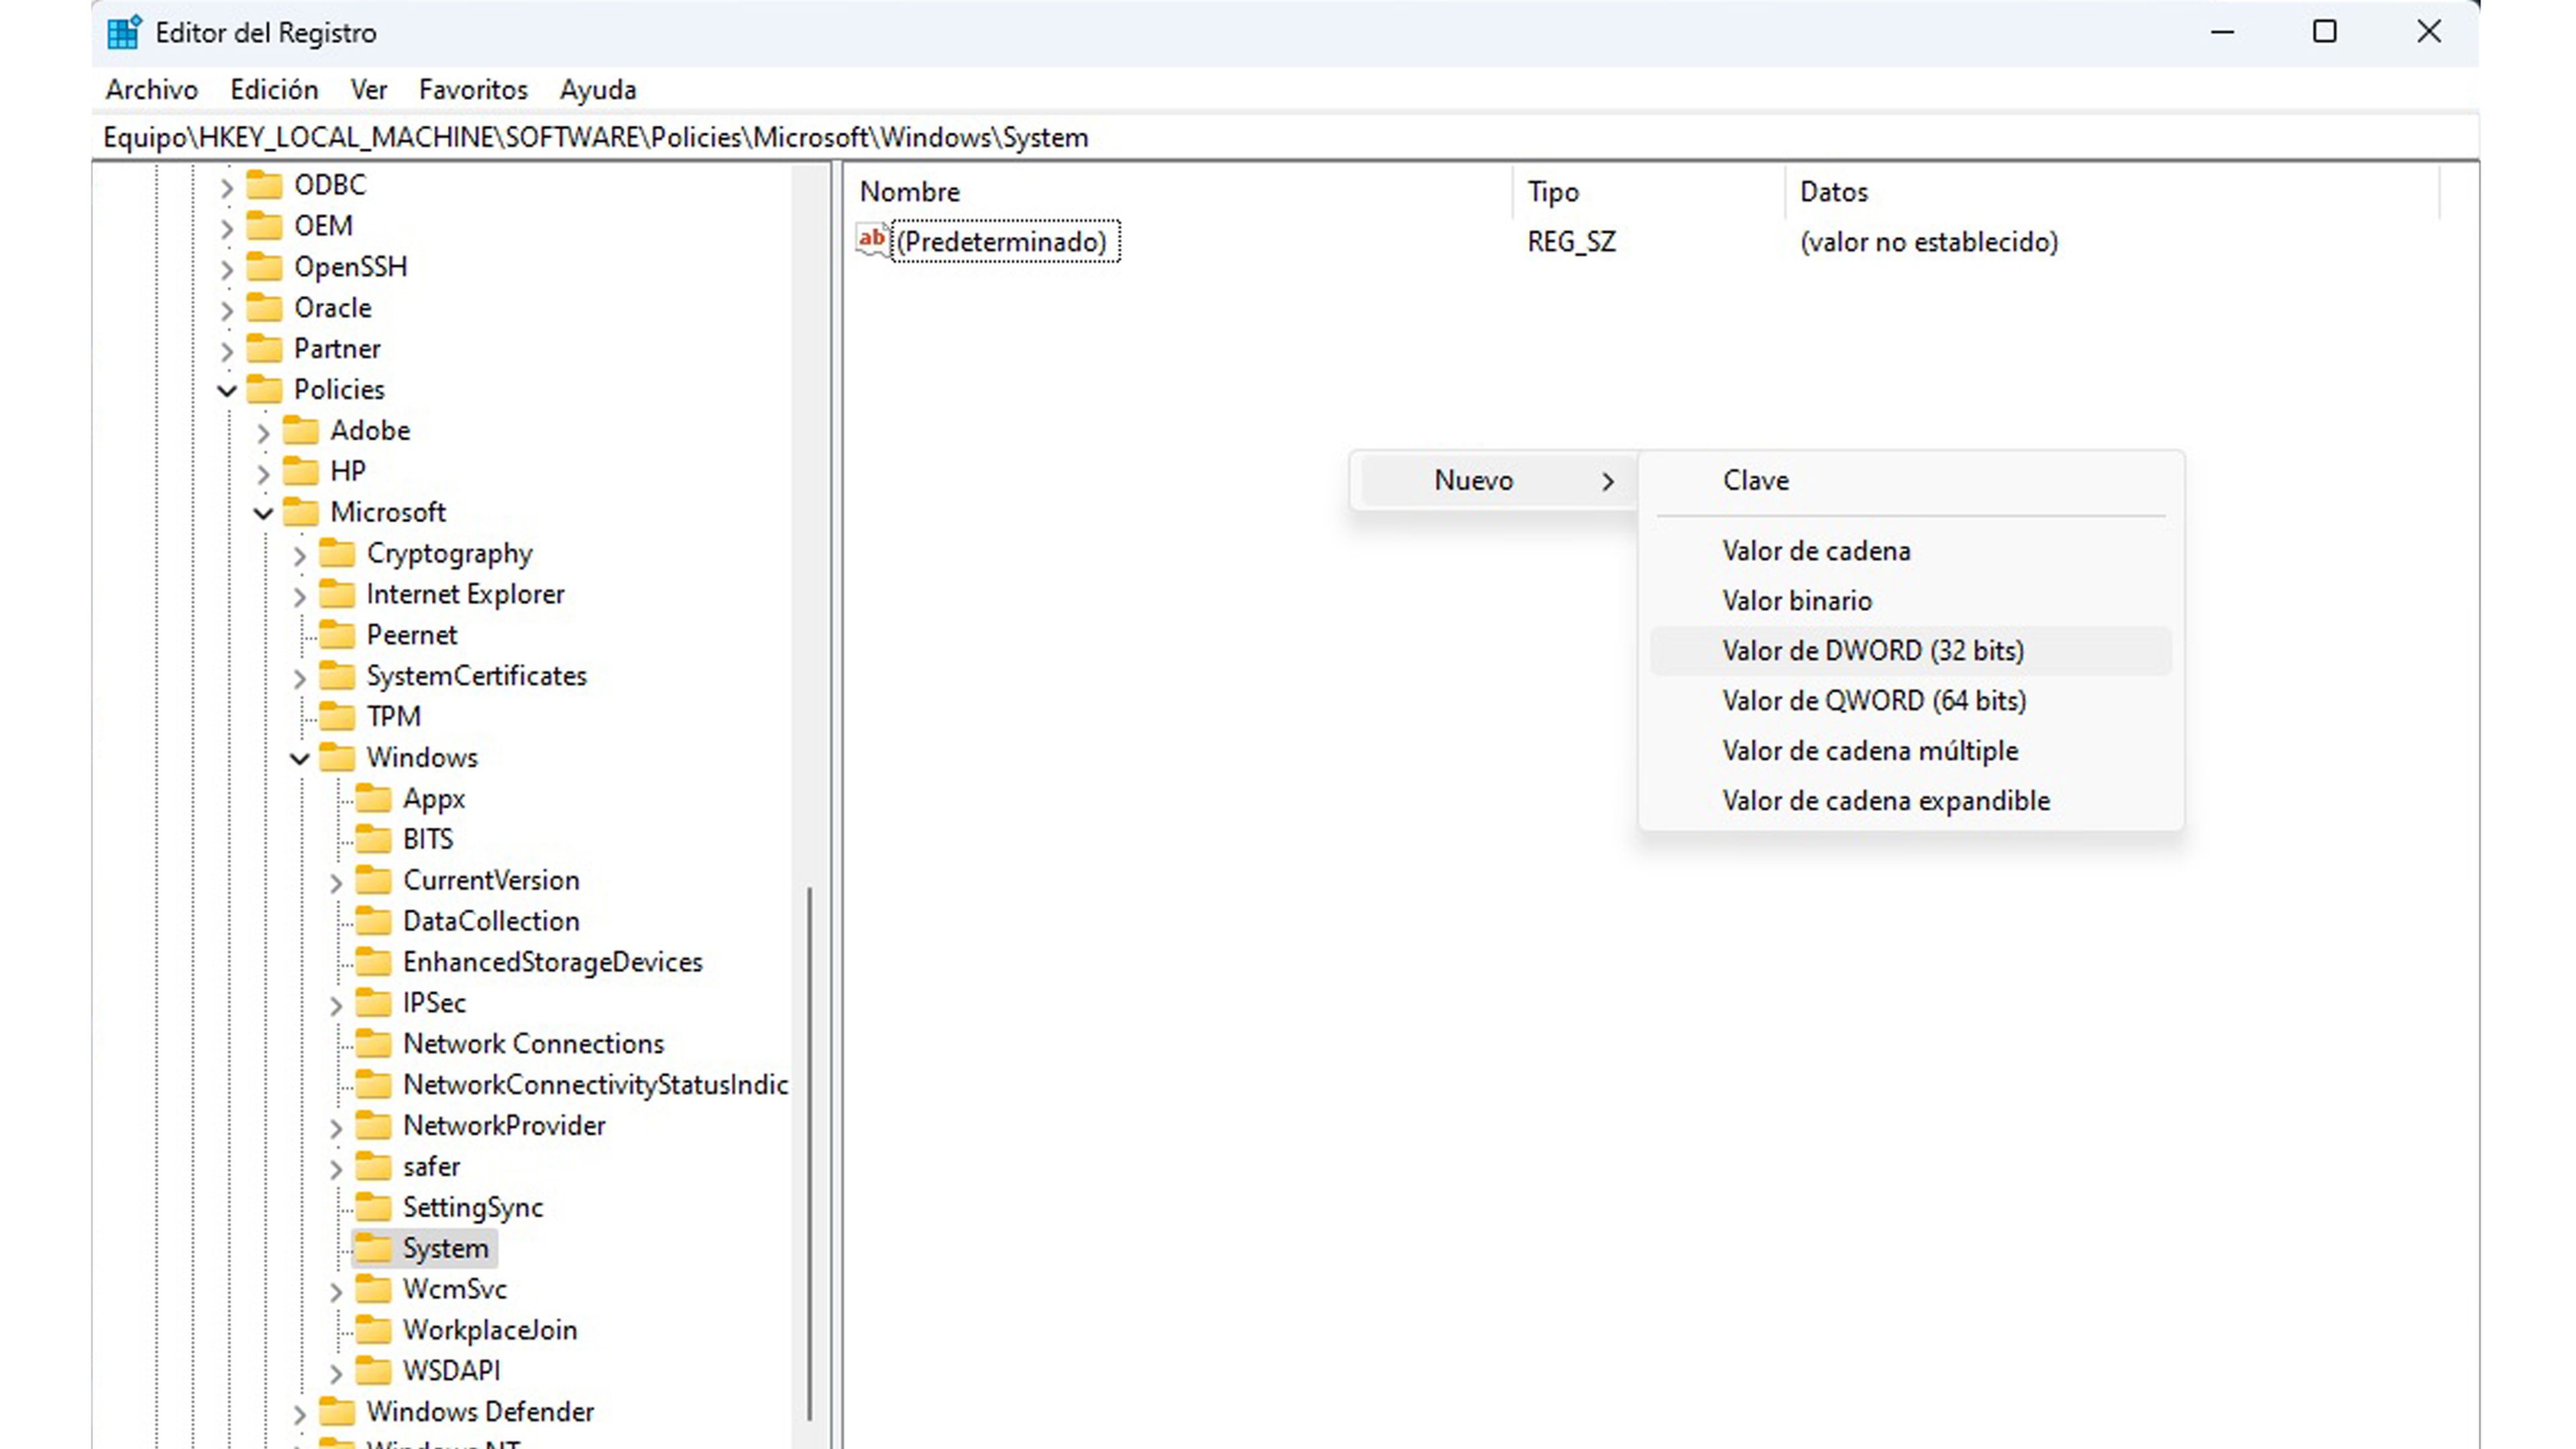This screenshot has width=2576, height=1449.
Task: Click the Internet Explorer folder icon
Action: (337, 594)
